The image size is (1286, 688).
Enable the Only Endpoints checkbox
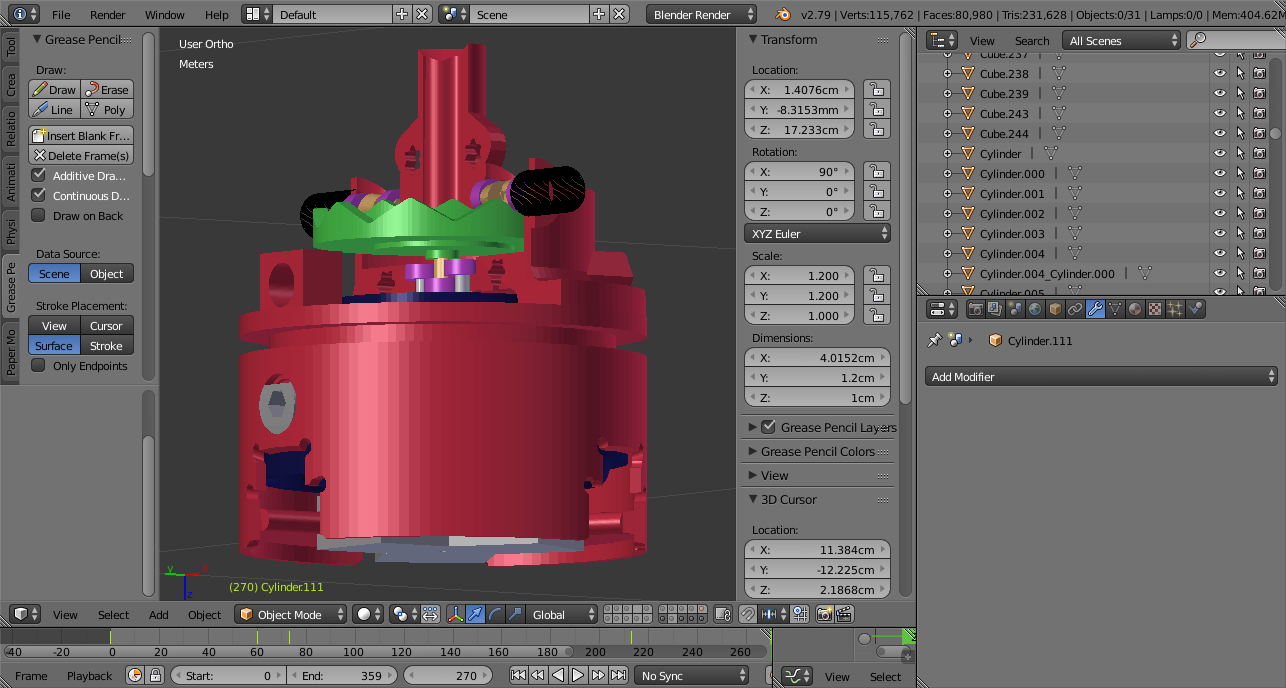tap(39, 365)
